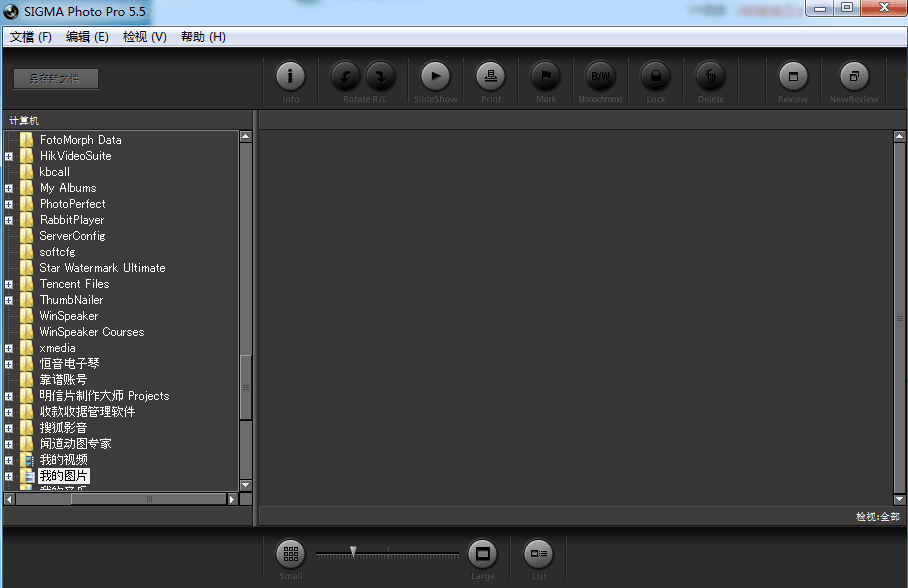This screenshot has height=588, width=908.
Task: Select the 收款收据管理软件 folder
Action: pos(87,412)
